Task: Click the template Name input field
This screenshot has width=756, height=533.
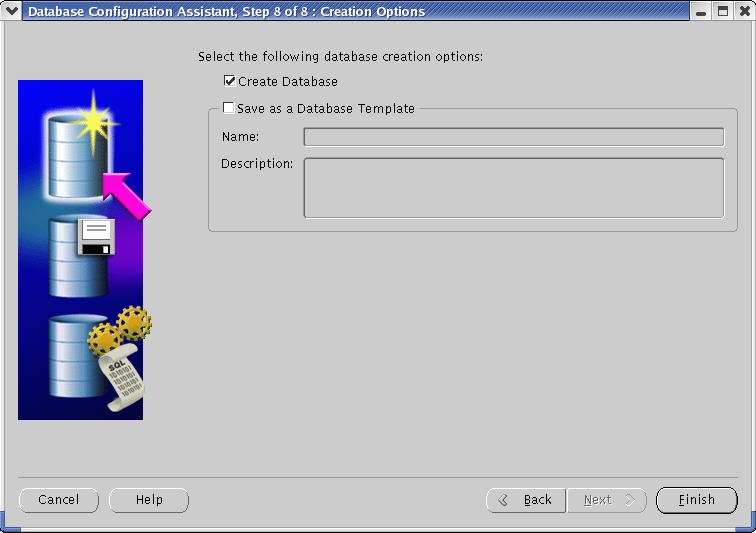Action: click(x=513, y=137)
